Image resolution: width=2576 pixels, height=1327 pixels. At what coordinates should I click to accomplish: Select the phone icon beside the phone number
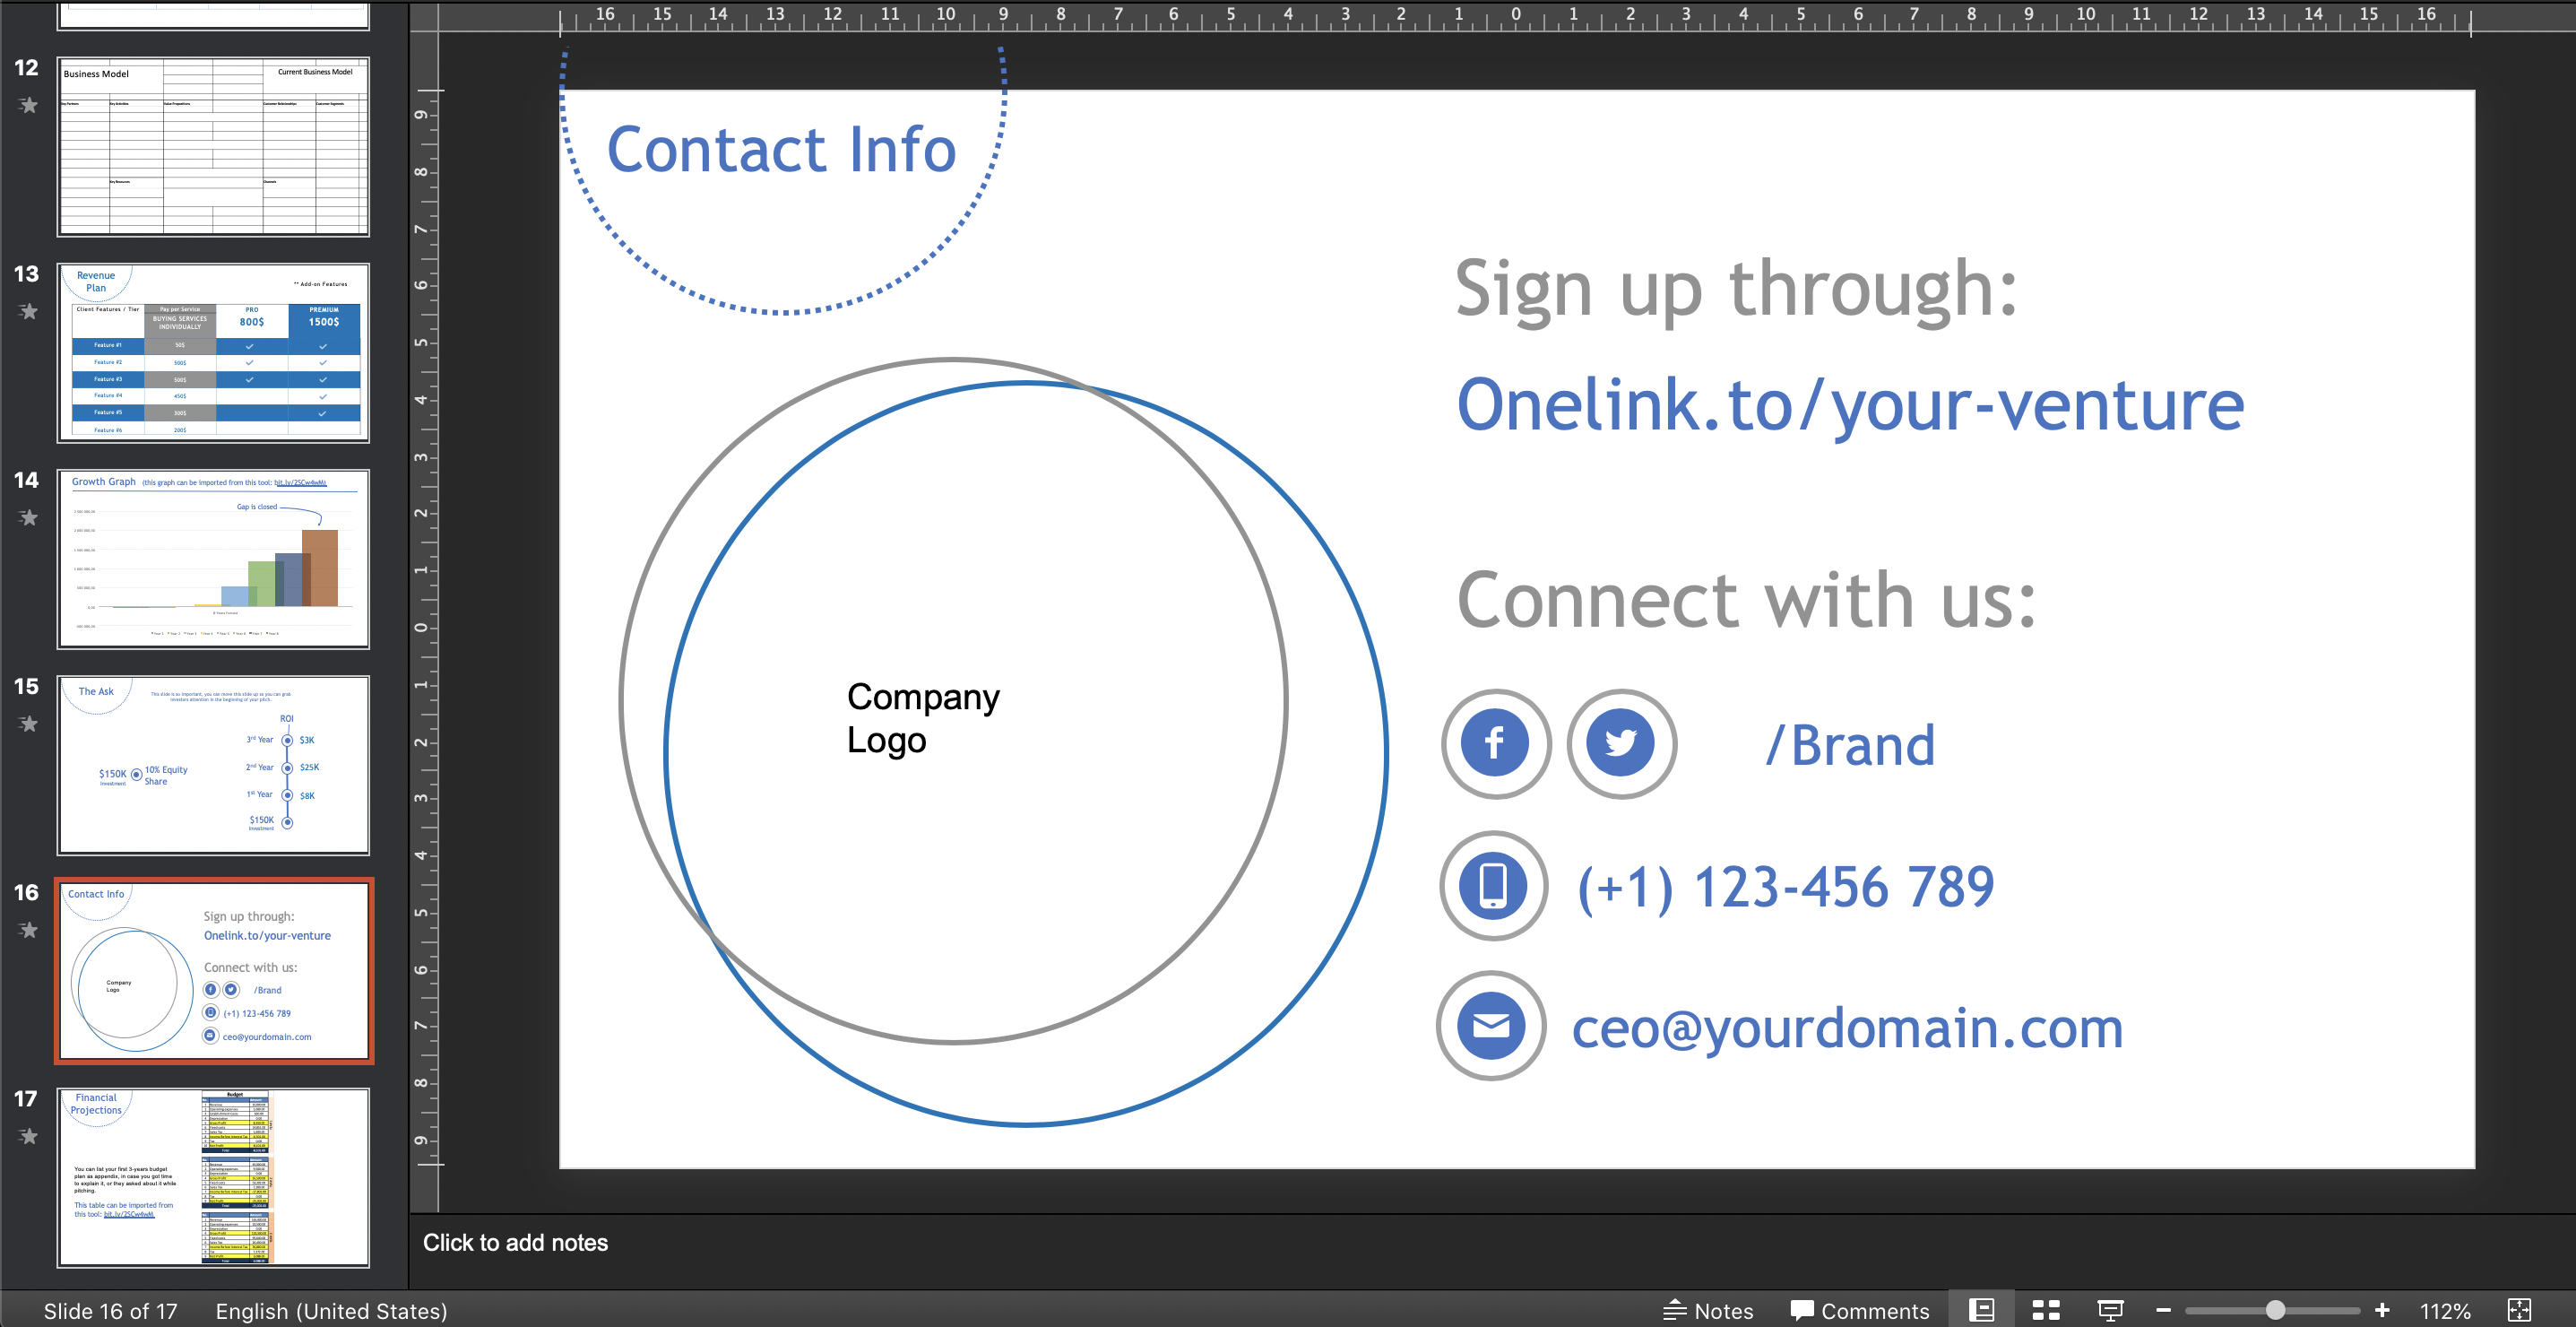pyautogui.click(x=1493, y=885)
